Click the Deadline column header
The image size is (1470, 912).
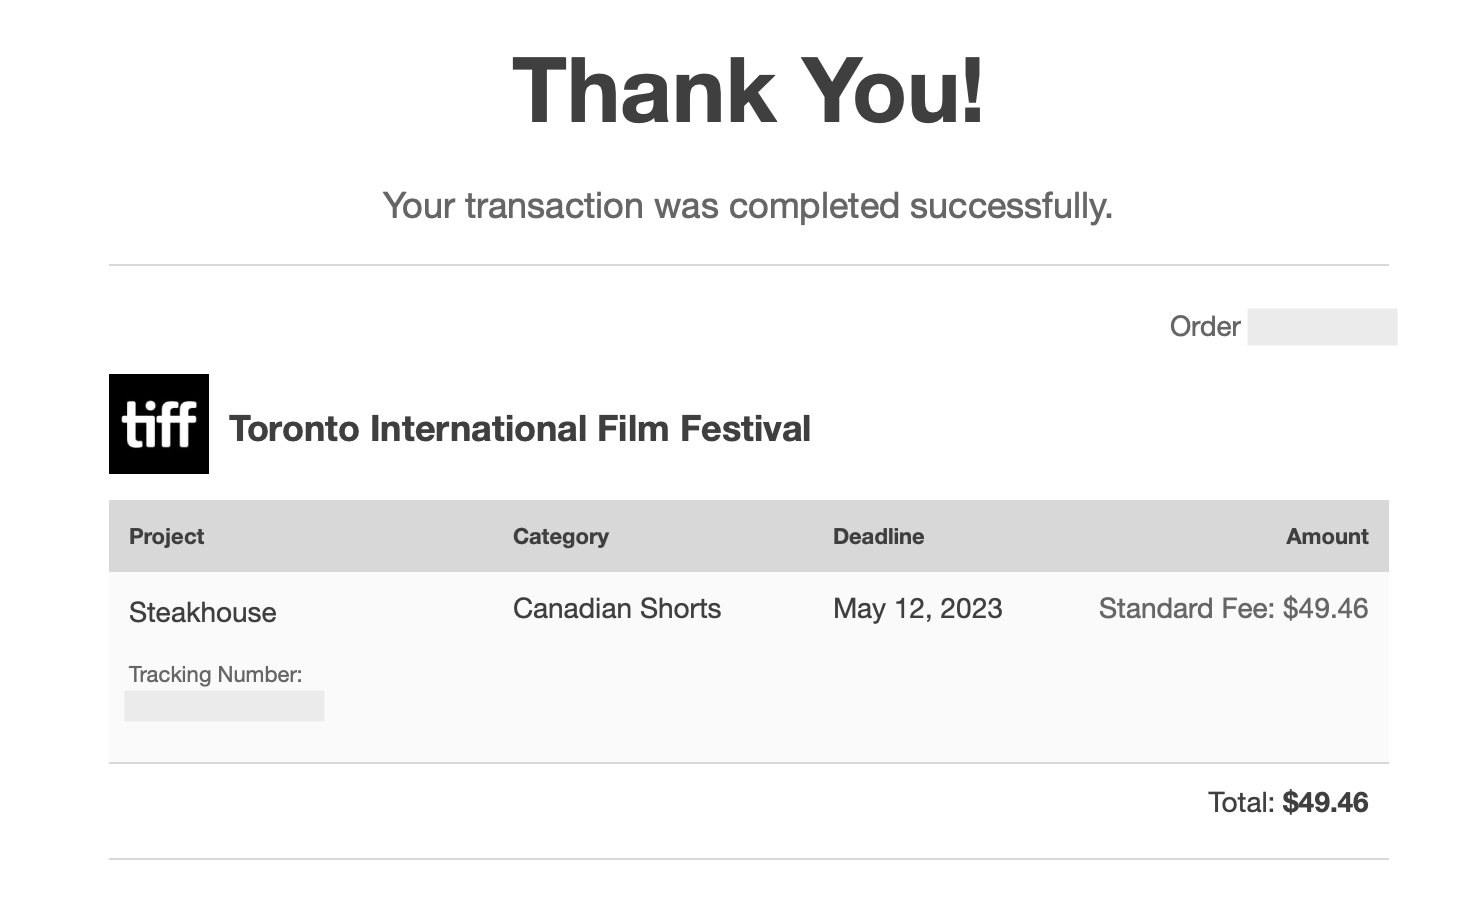coord(878,536)
